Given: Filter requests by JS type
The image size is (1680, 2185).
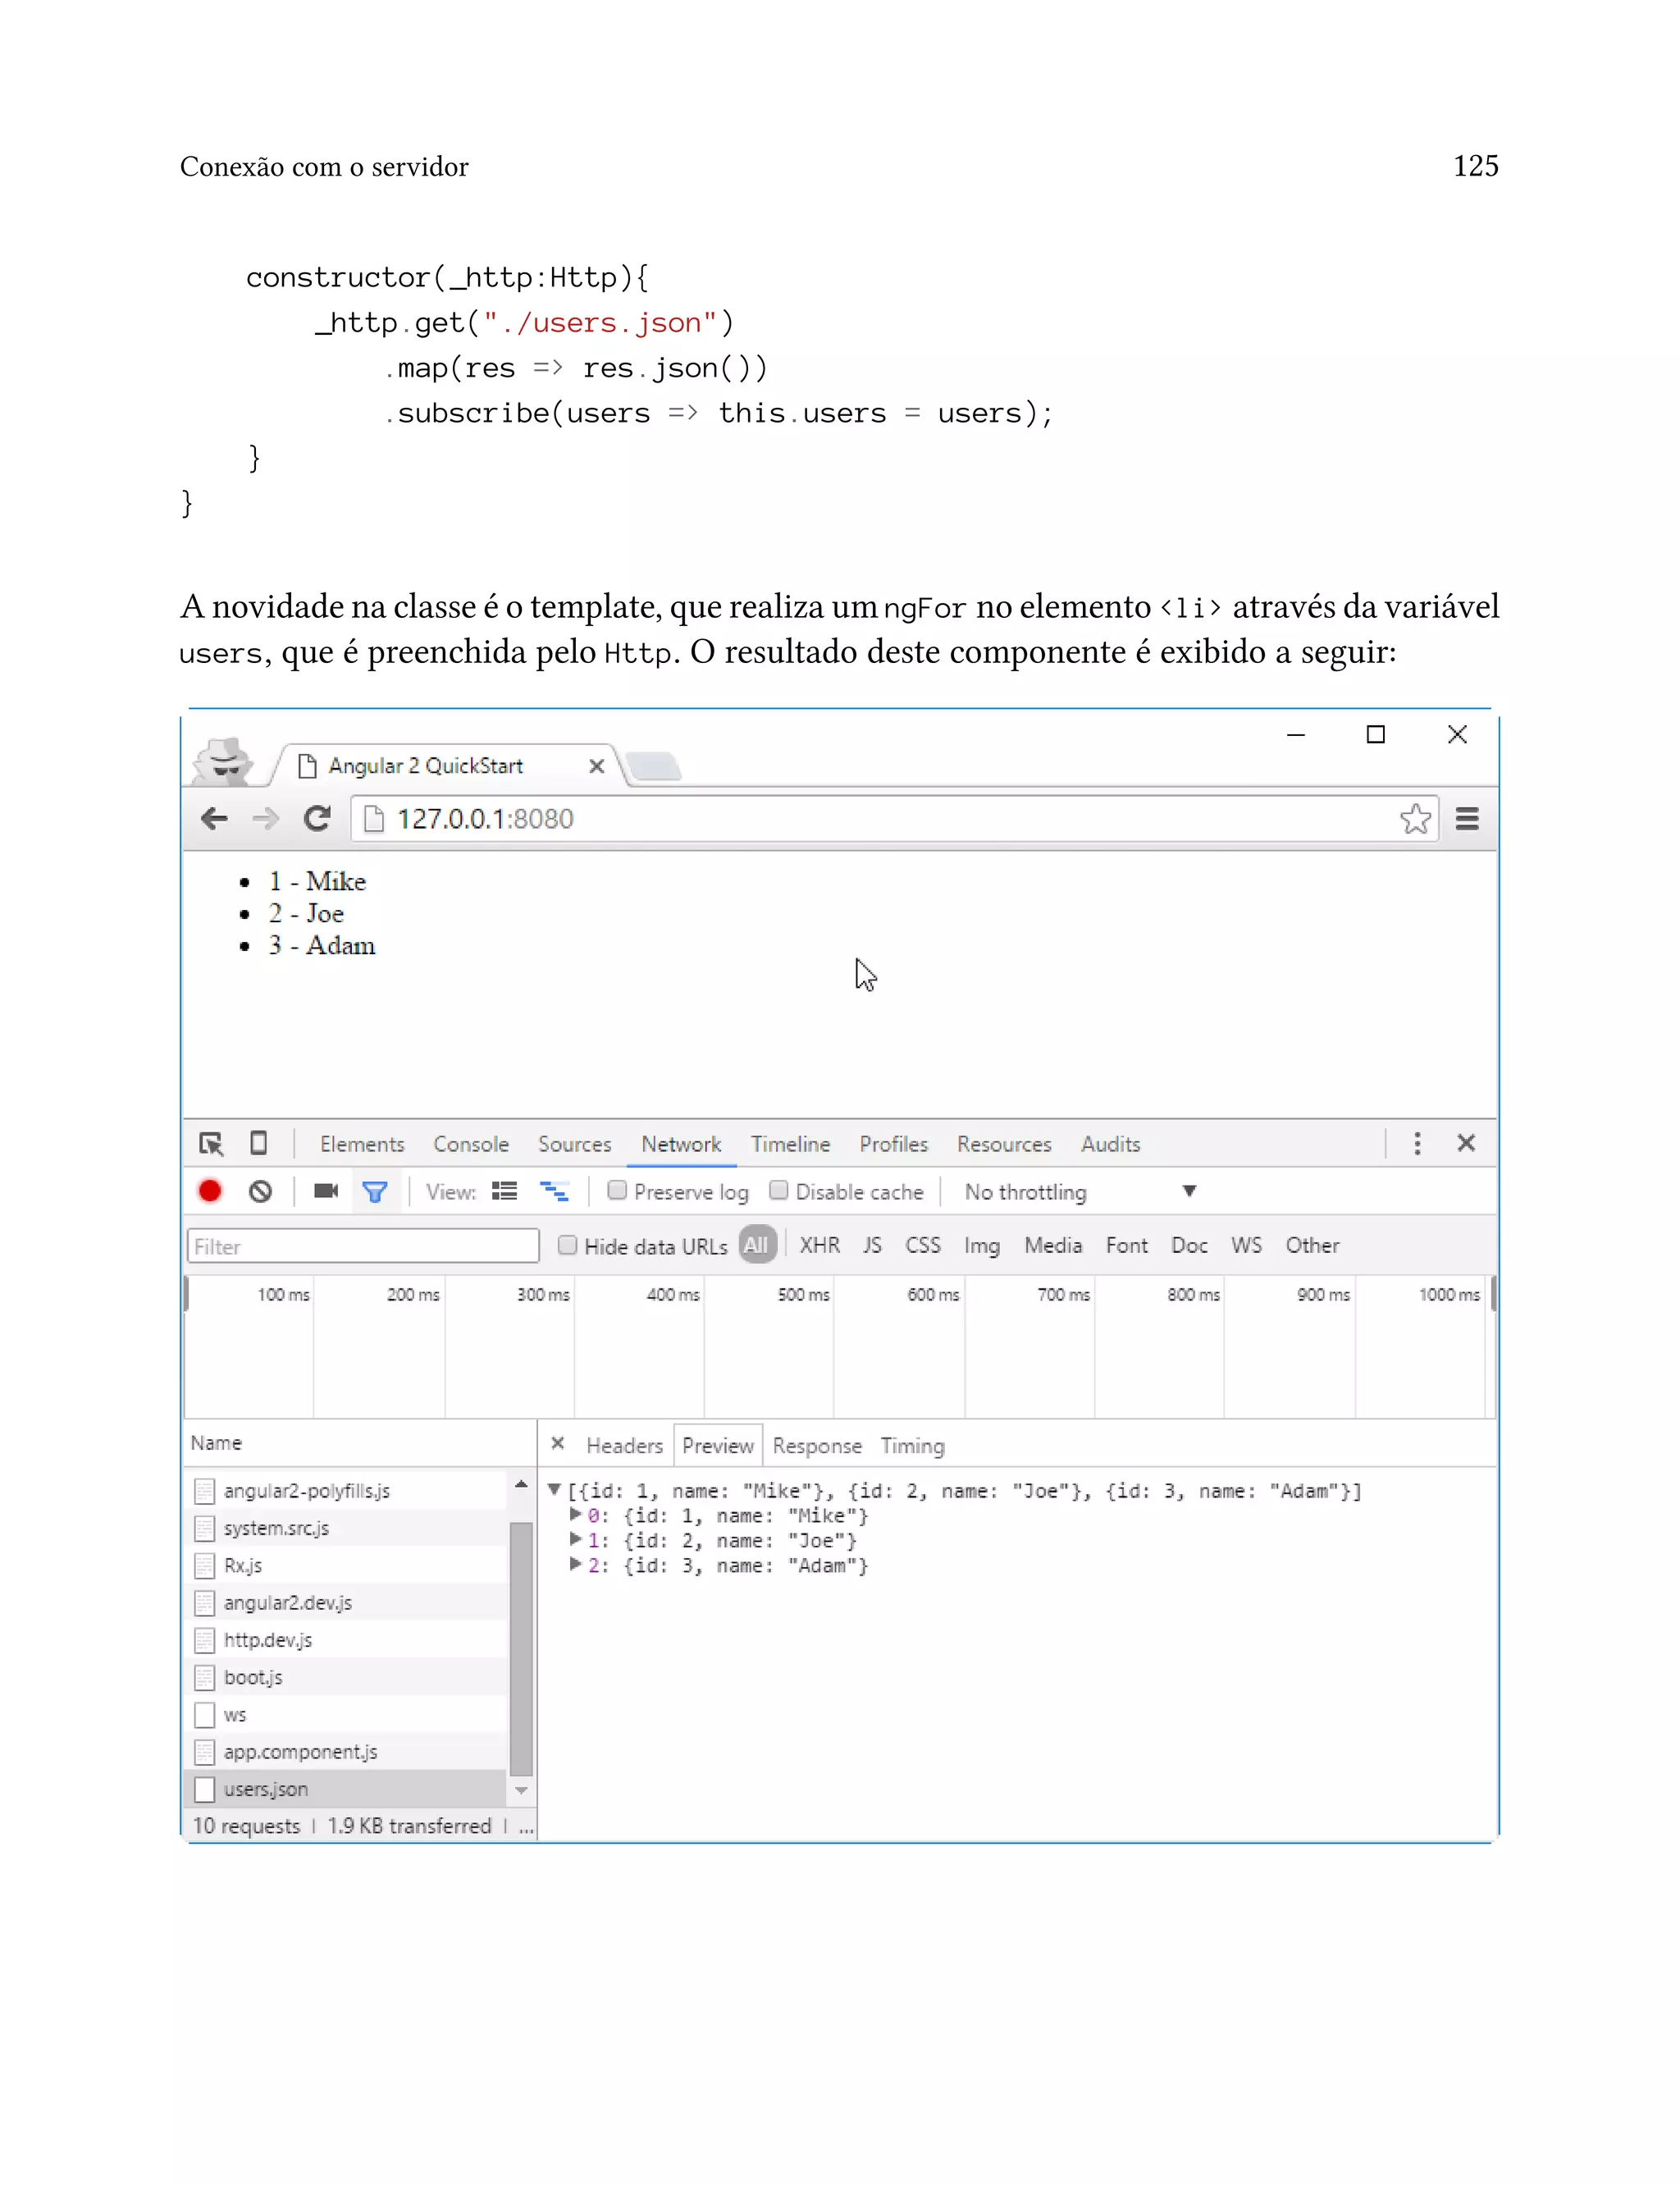Looking at the screenshot, I should (872, 1245).
